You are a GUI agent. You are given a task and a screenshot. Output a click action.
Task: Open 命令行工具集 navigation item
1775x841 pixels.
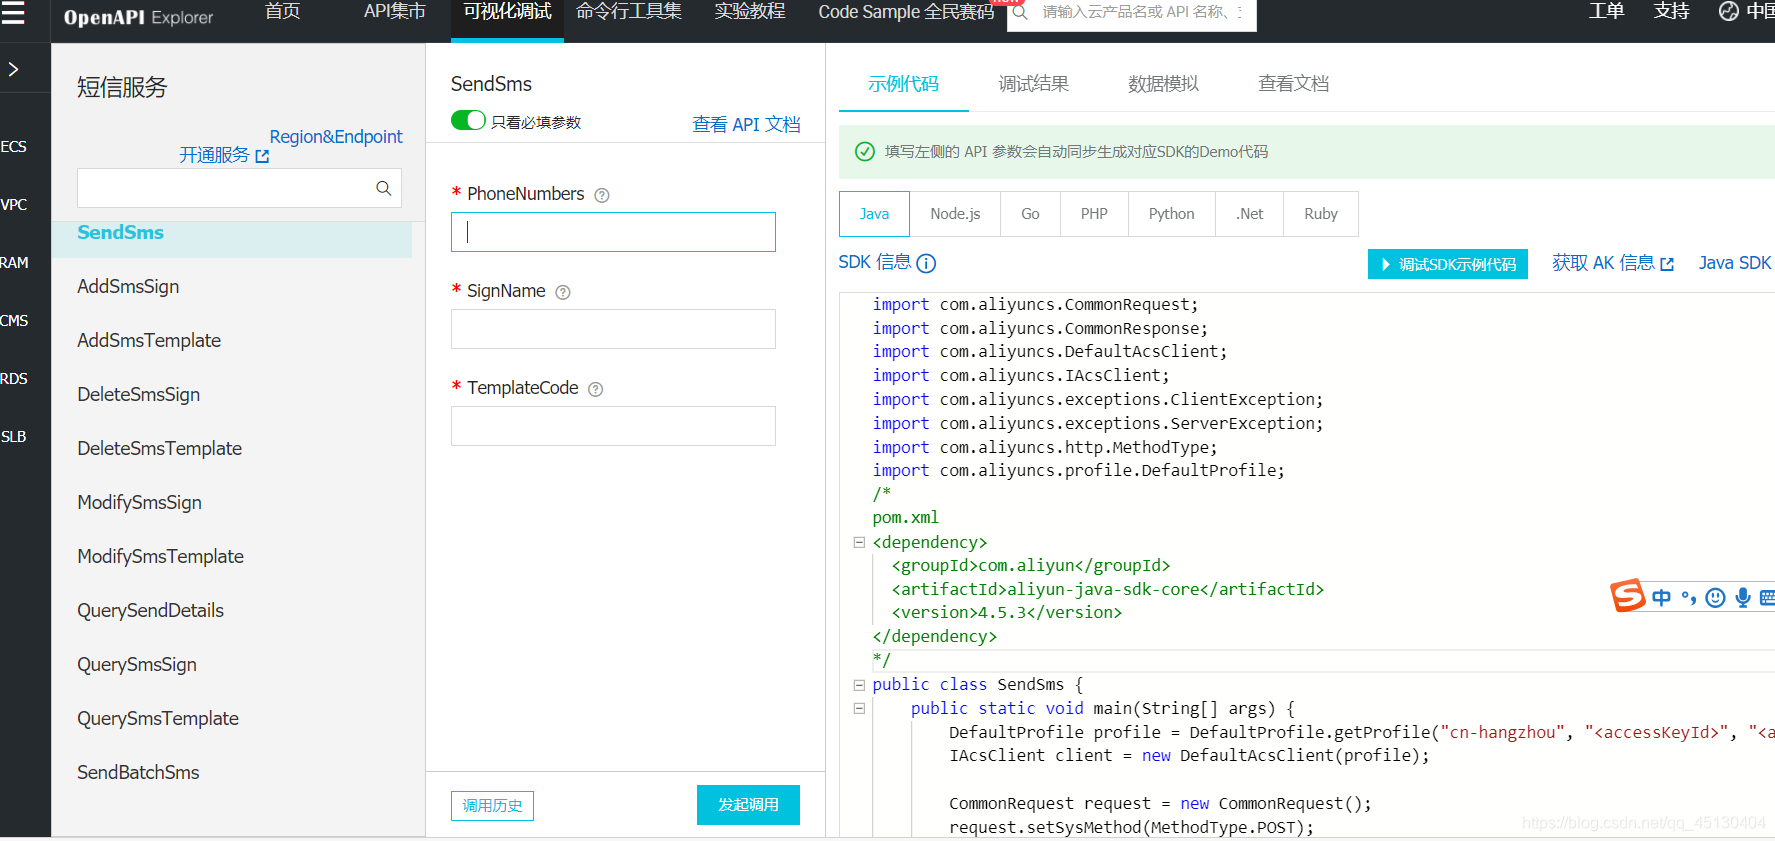(x=629, y=12)
